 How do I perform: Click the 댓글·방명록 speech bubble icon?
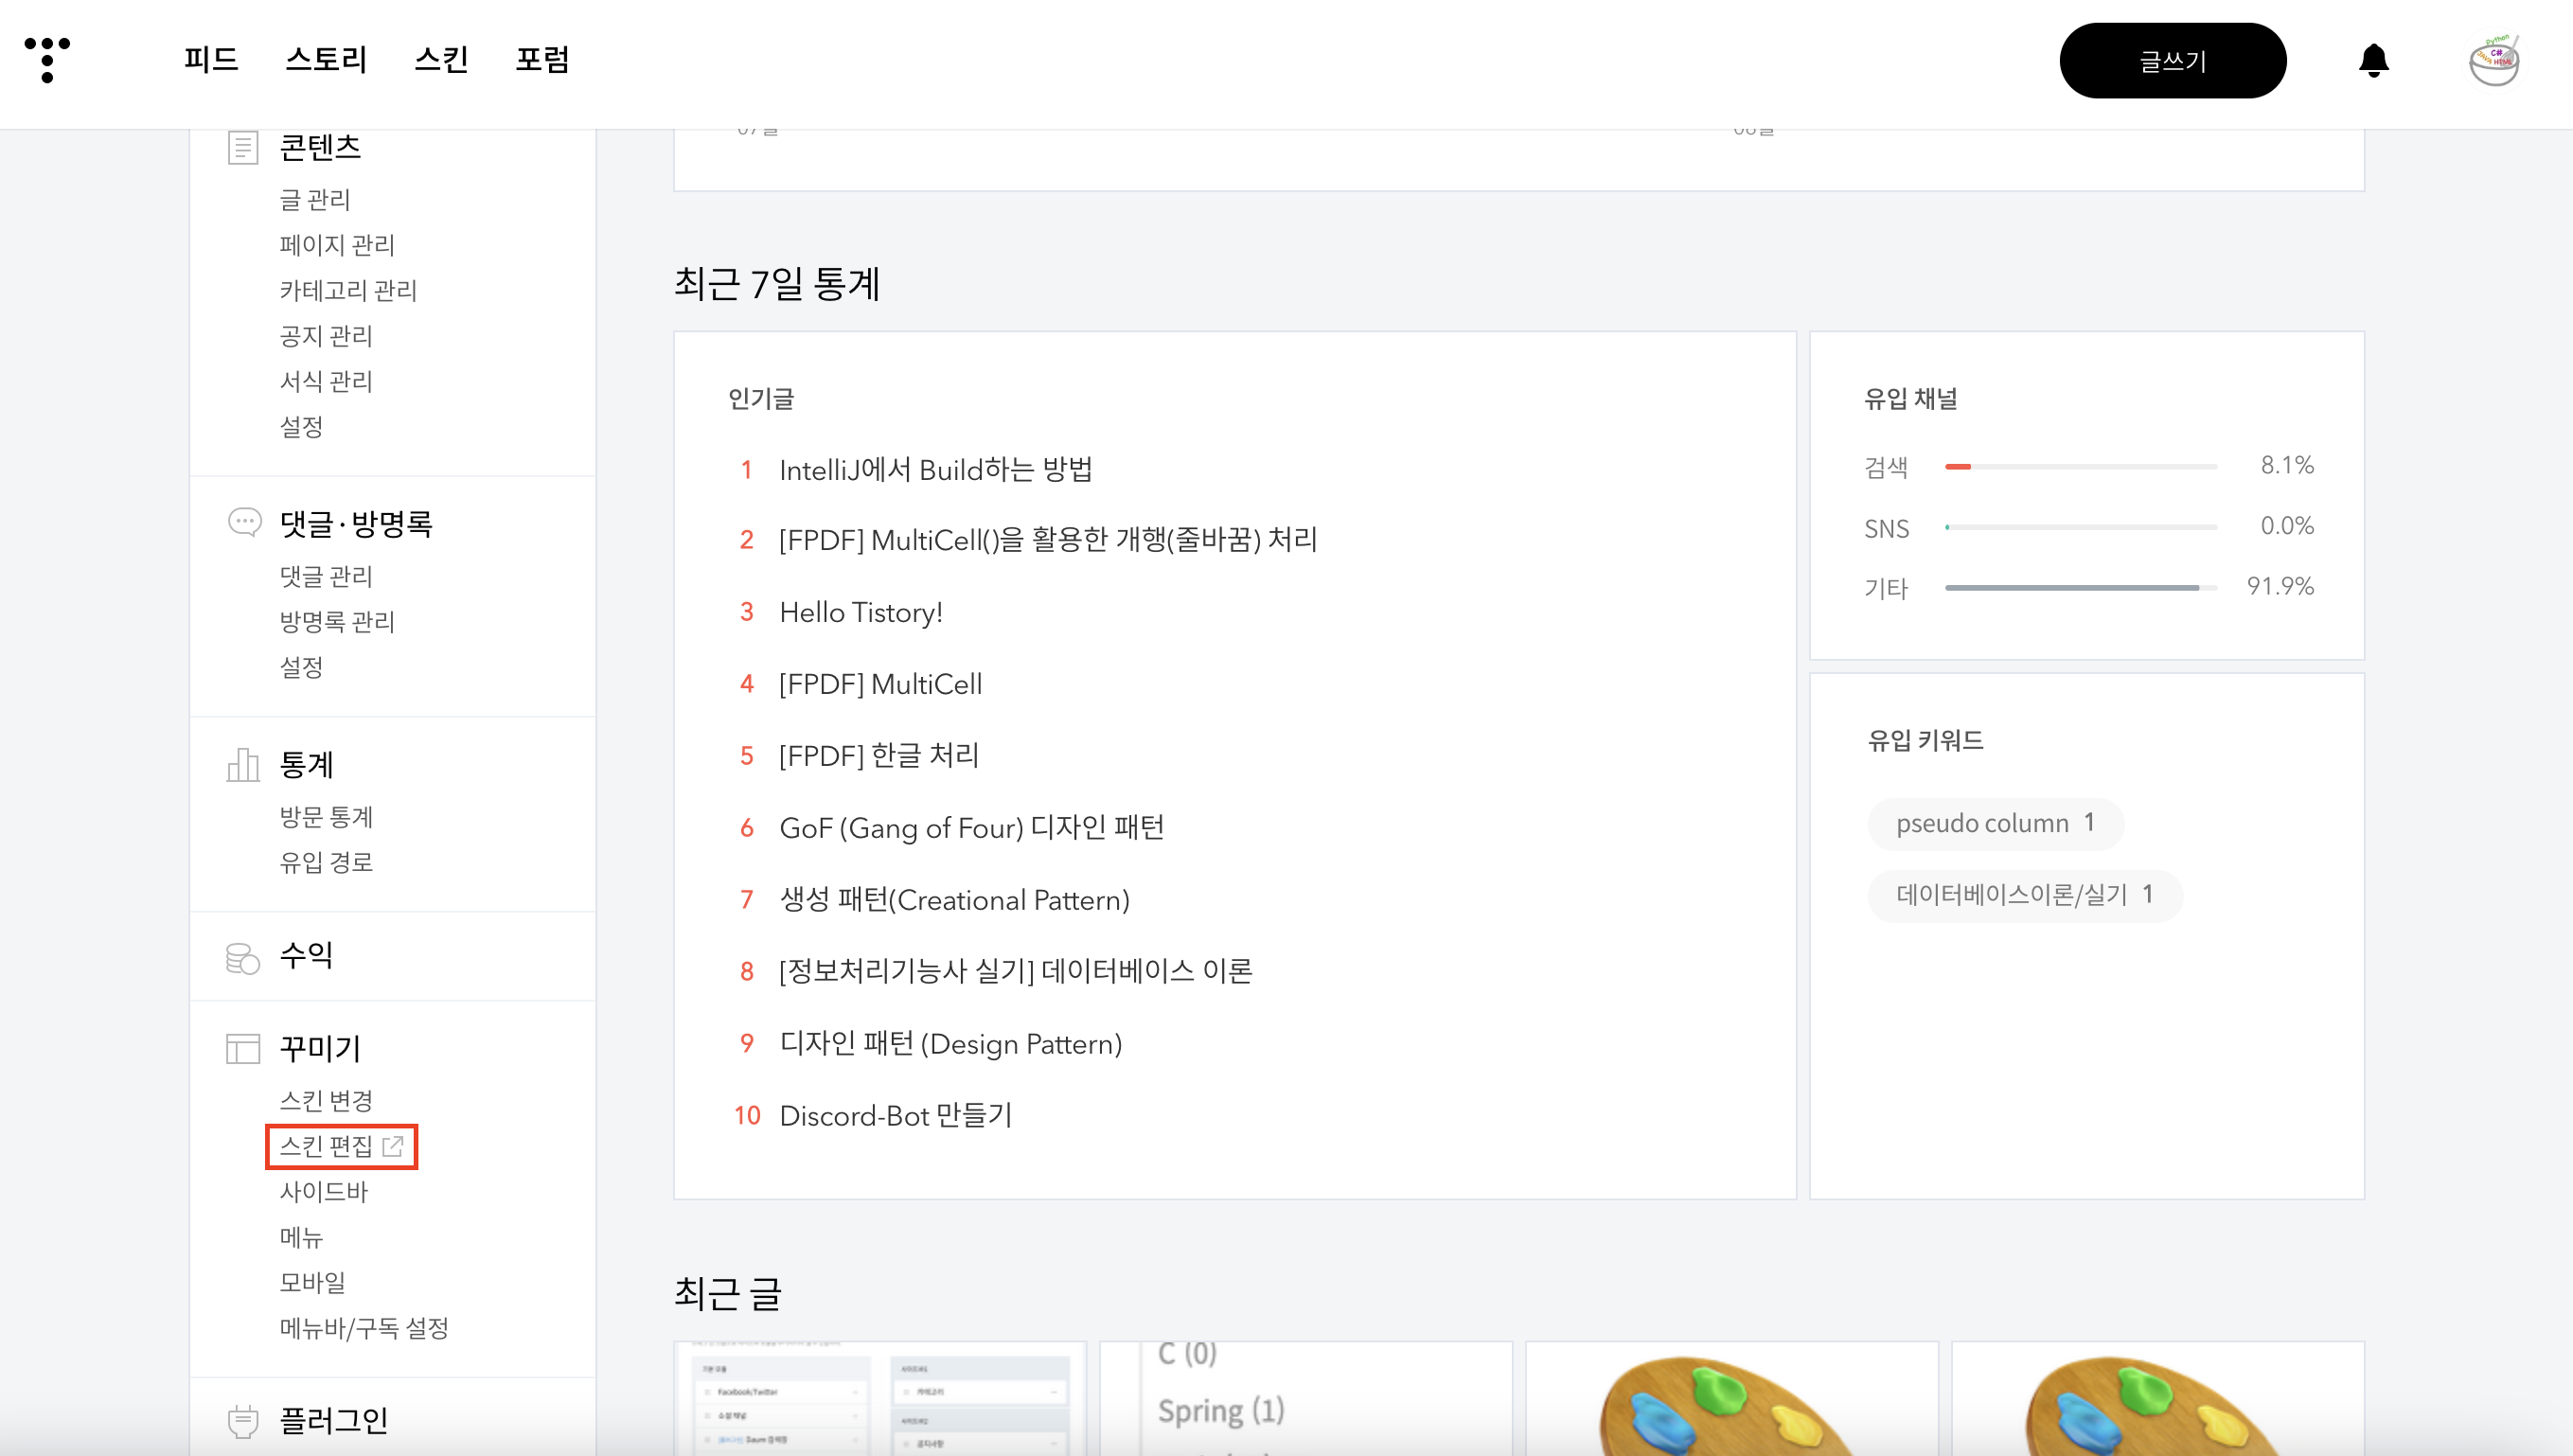[x=244, y=522]
